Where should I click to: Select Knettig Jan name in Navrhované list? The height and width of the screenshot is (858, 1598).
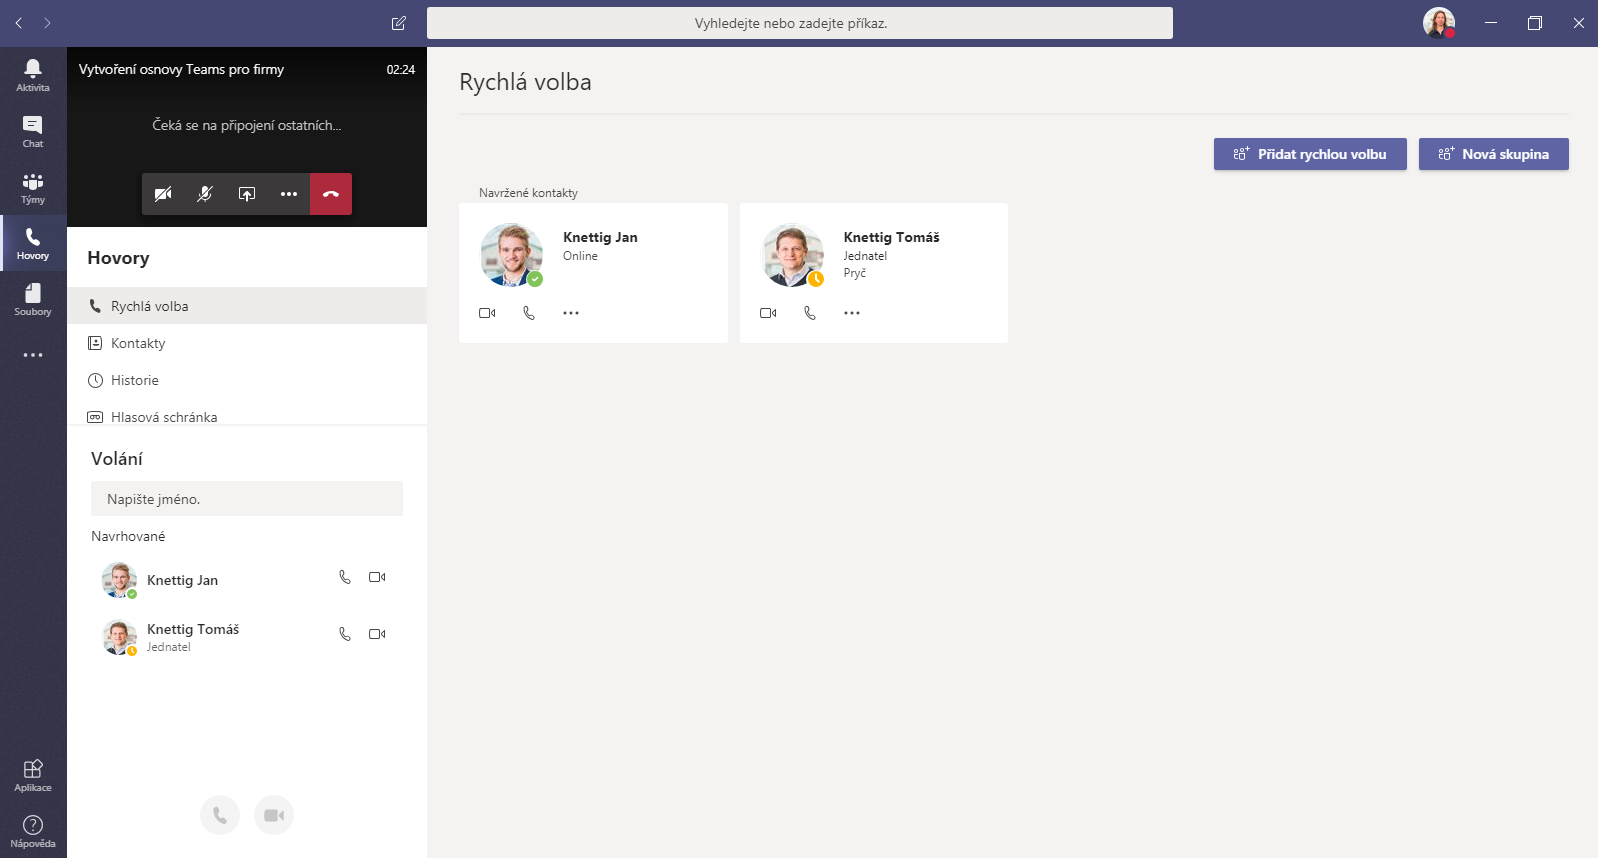(183, 580)
